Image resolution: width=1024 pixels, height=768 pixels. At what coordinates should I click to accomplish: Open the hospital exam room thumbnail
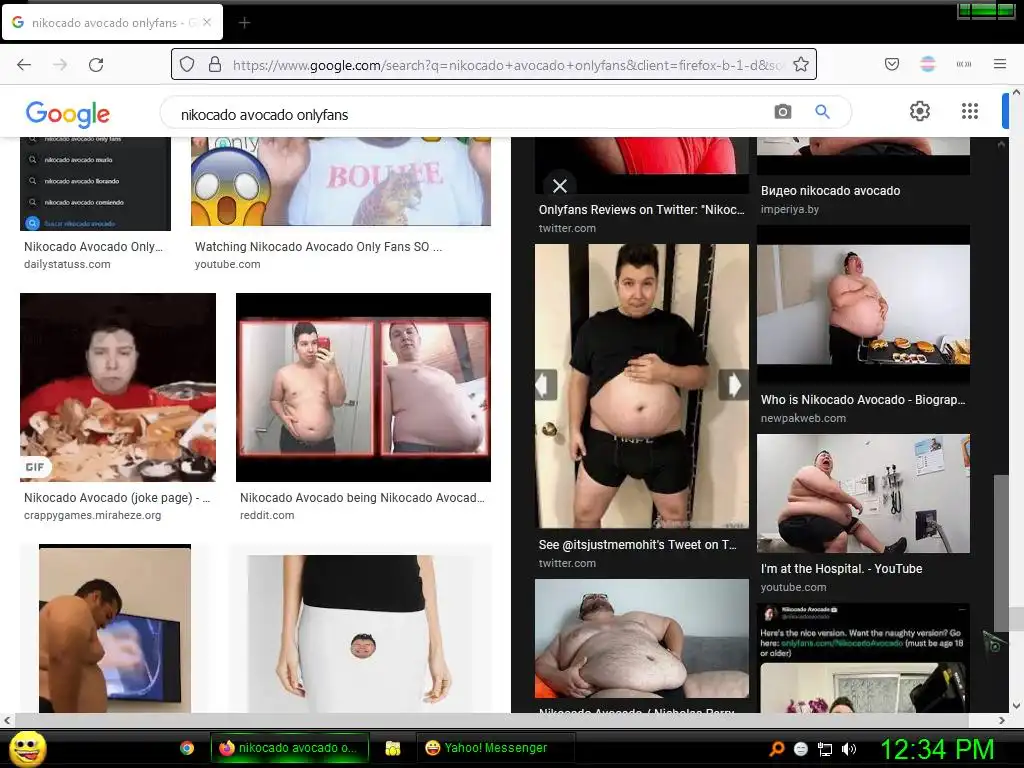(863, 494)
